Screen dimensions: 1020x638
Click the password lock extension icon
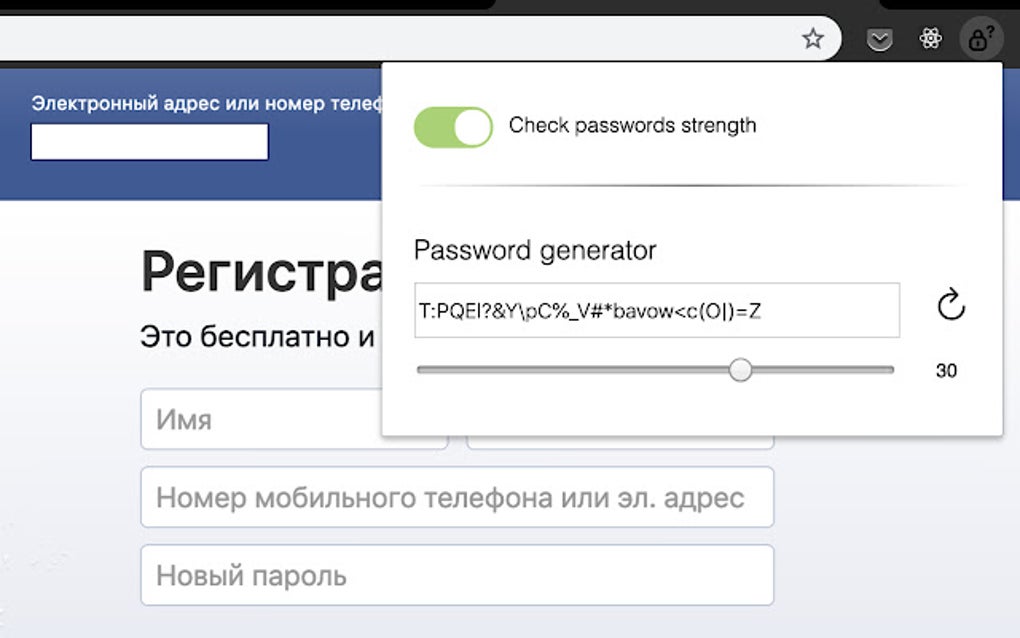point(977,39)
